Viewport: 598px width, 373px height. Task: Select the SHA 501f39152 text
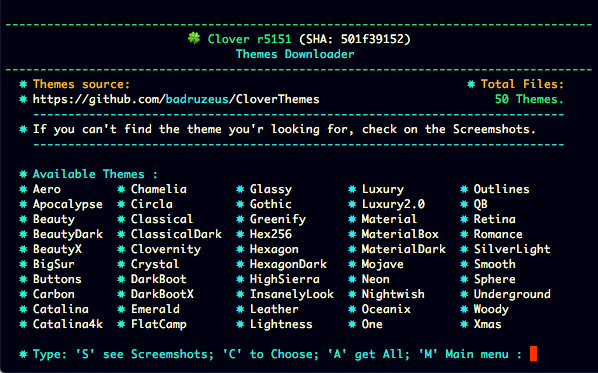tap(355, 39)
